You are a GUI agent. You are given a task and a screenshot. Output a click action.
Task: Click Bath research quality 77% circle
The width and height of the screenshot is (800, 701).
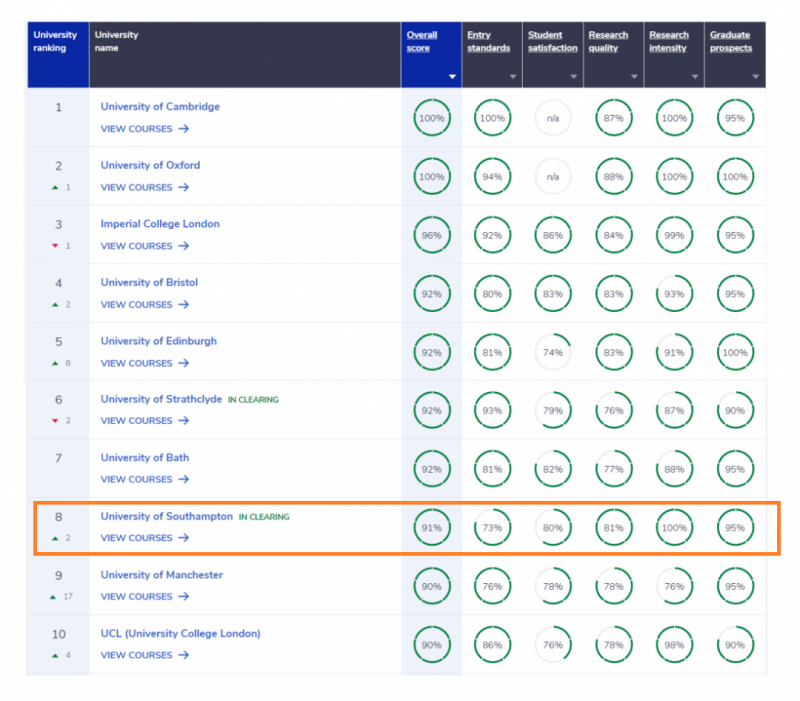click(x=614, y=469)
